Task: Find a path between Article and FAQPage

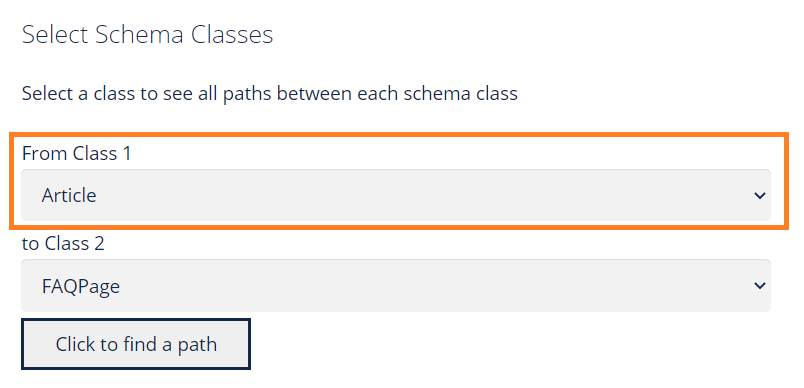Action: pyautogui.click(x=136, y=344)
